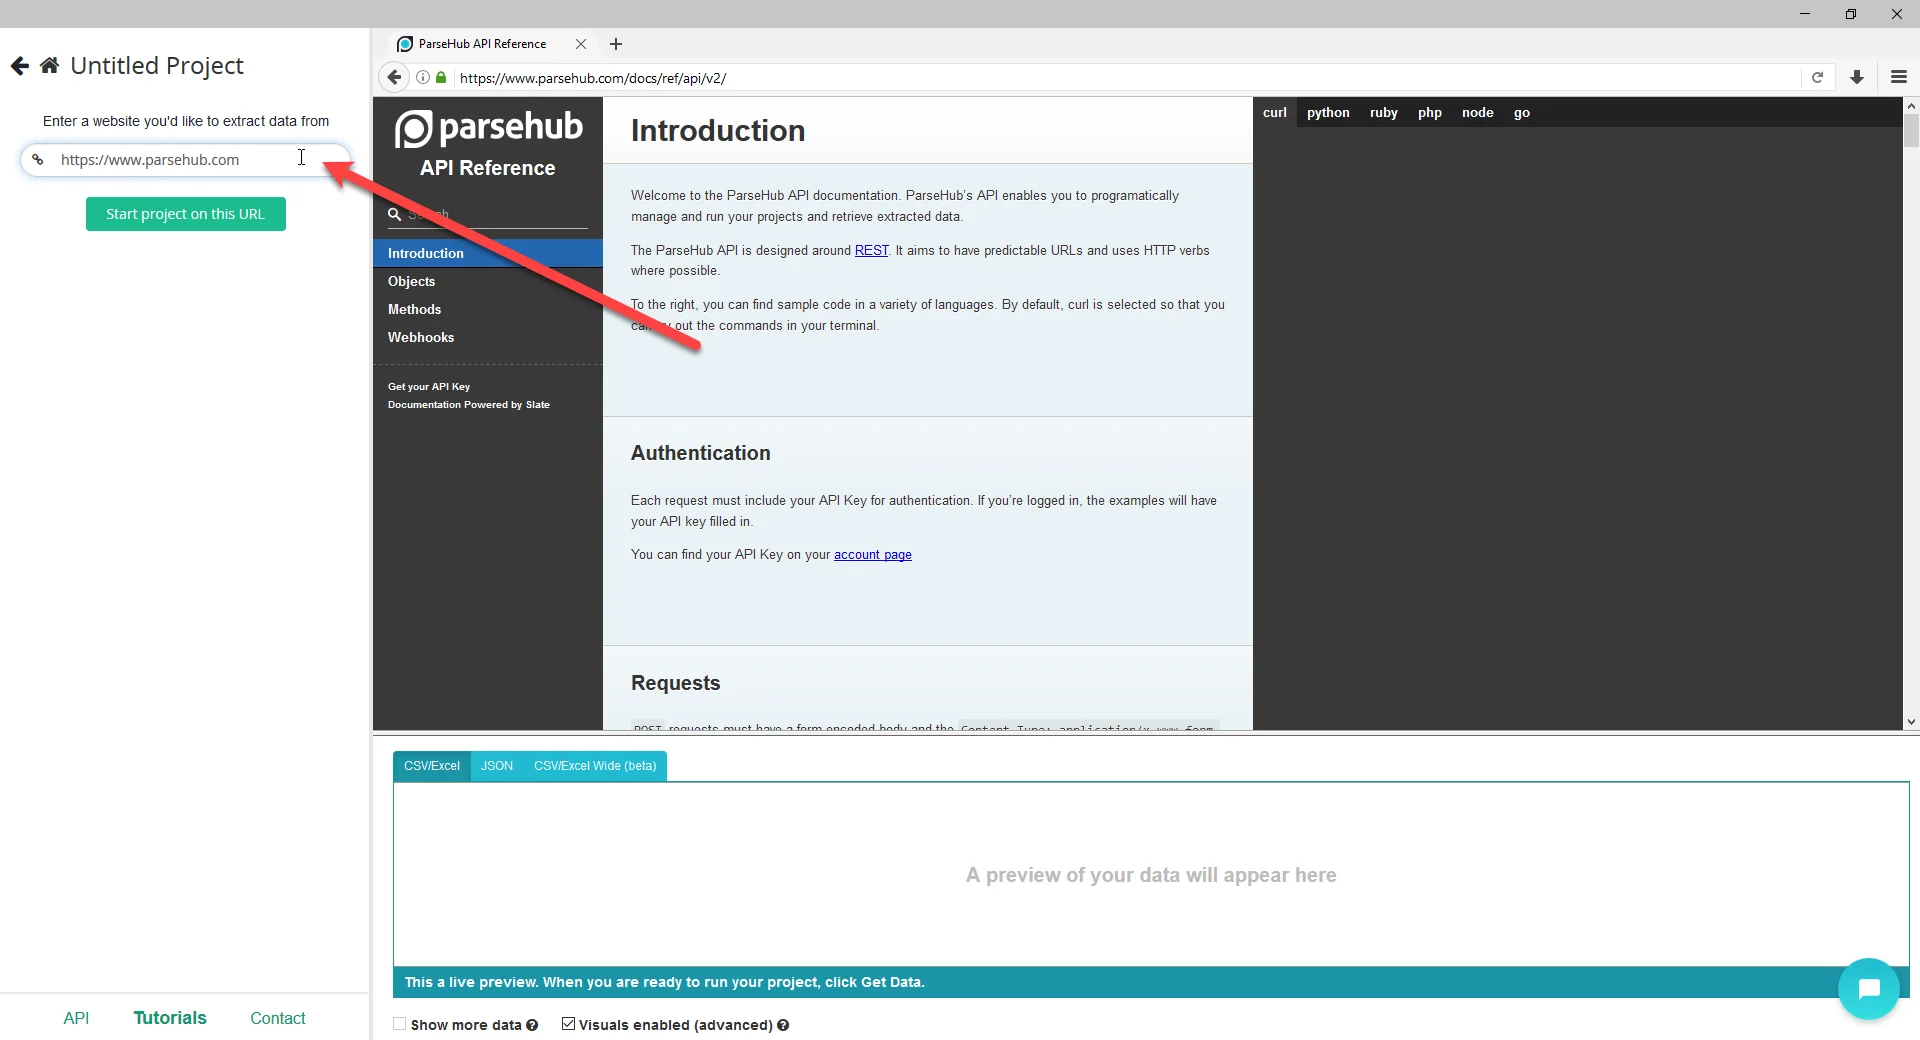
Task: Click help icon next to Visuals enabled
Action: click(x=783, y=1025)
